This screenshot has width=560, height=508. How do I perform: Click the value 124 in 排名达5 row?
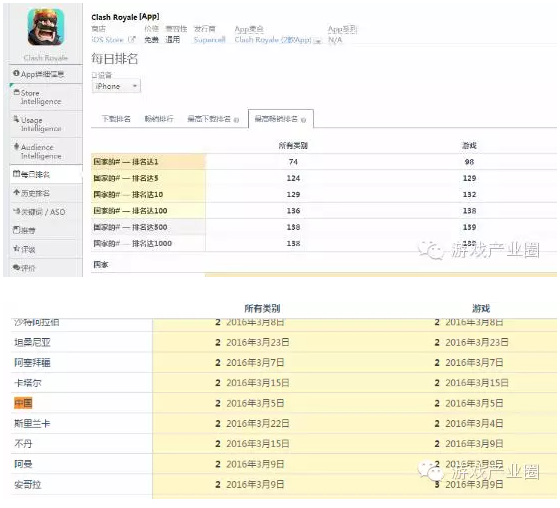pos(293,178)
